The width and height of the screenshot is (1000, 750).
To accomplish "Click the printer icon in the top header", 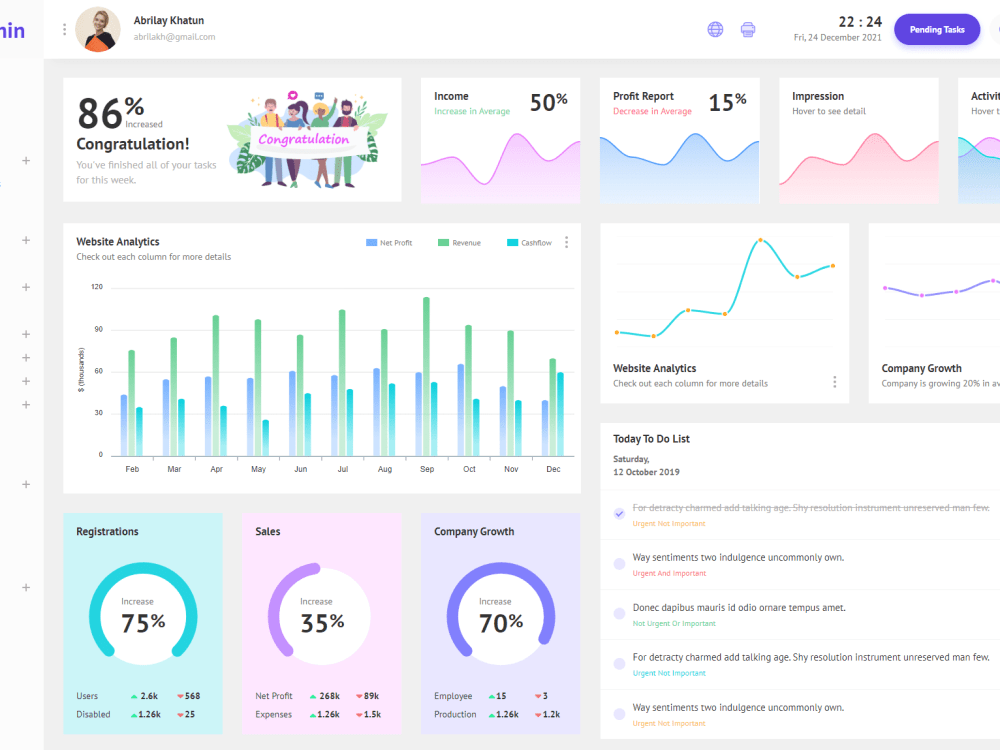I will point(748,29).
